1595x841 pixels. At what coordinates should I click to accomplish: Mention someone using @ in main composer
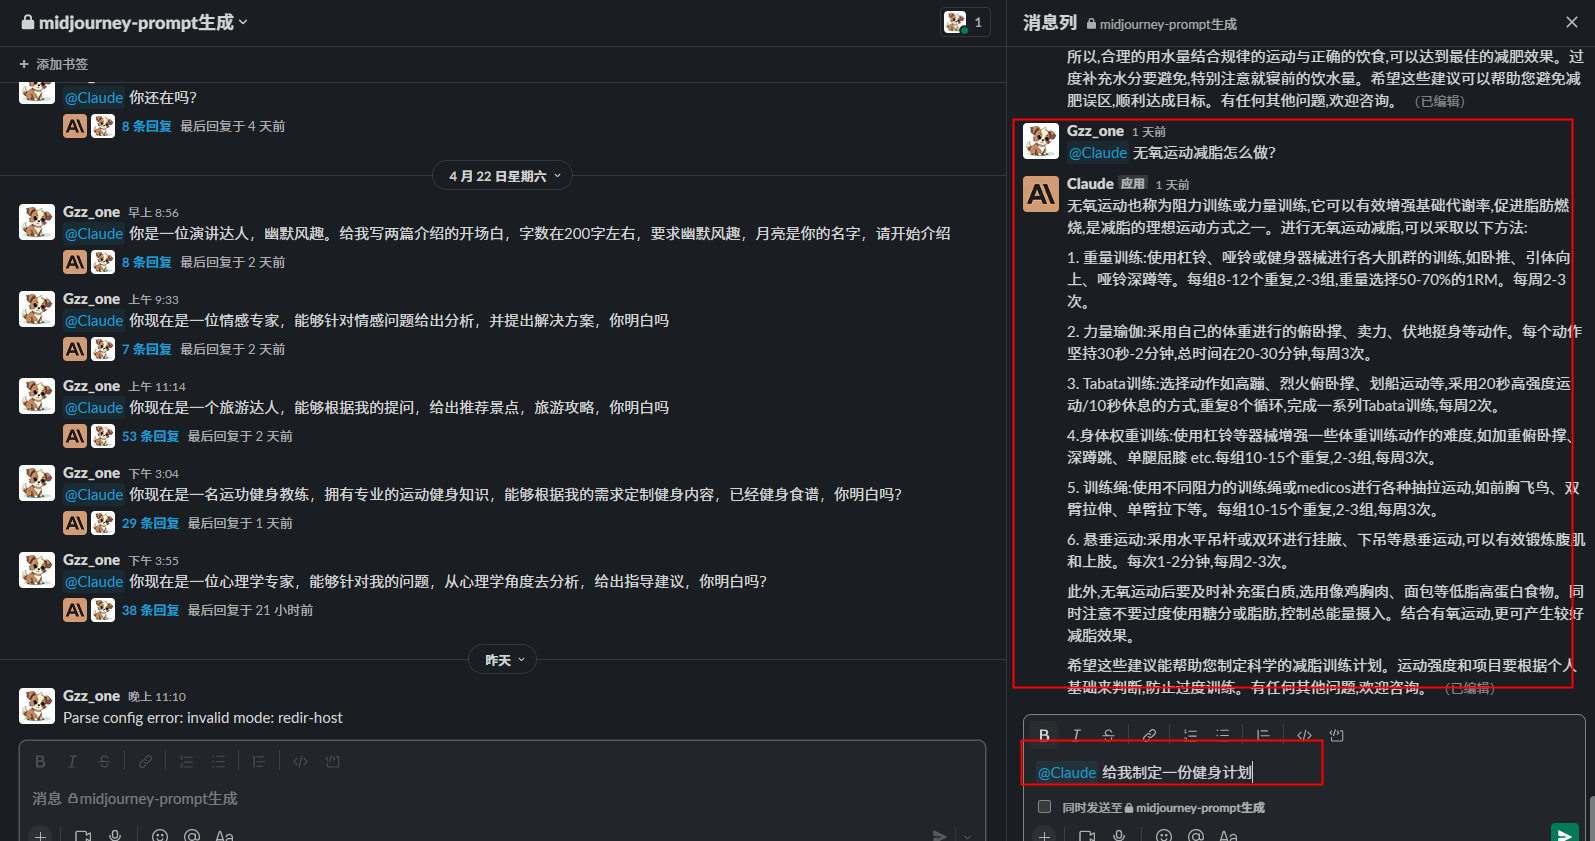(x=192, y=835)
